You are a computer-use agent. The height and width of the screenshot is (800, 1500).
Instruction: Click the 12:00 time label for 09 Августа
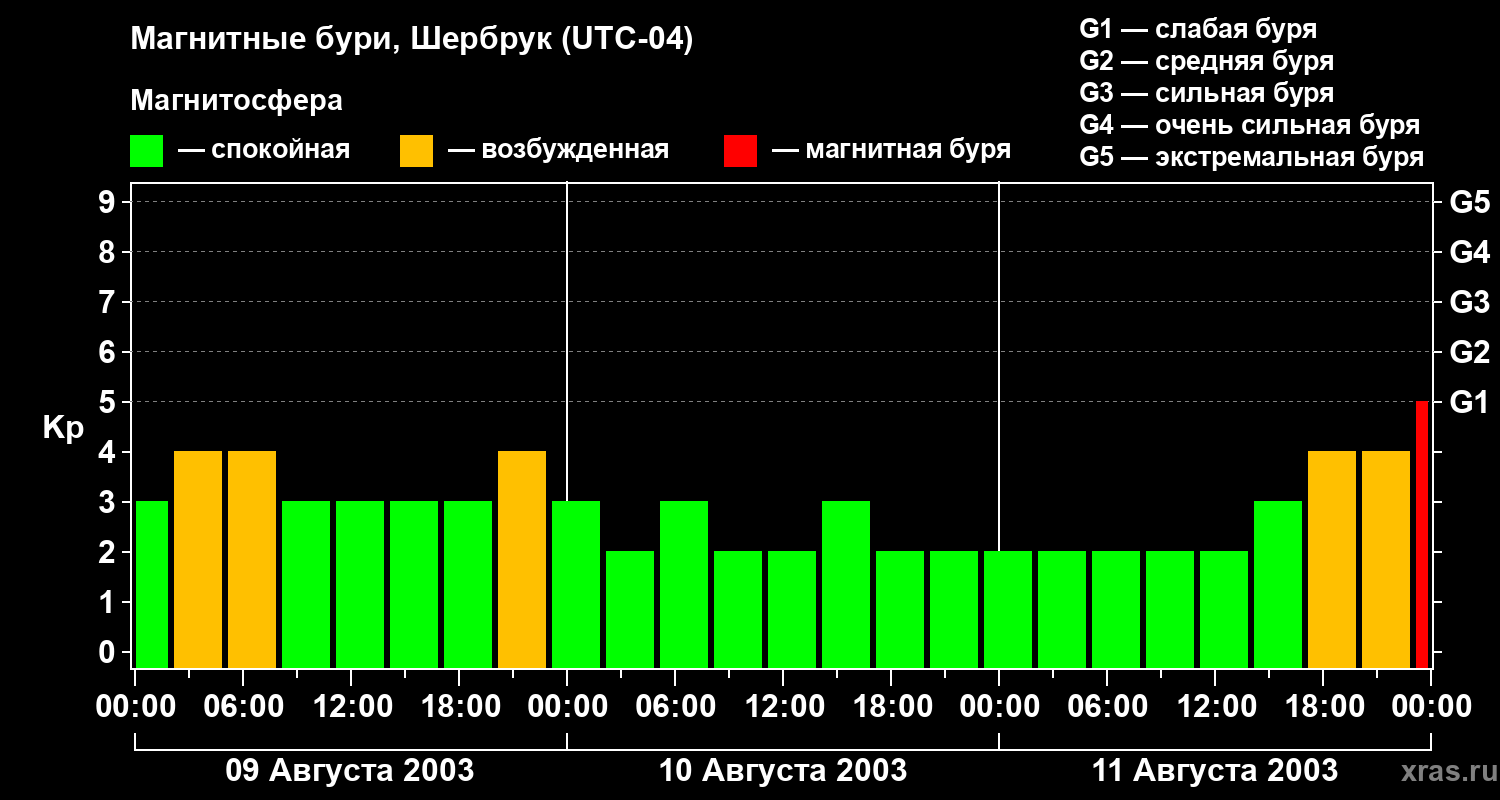tap(351, 707)
